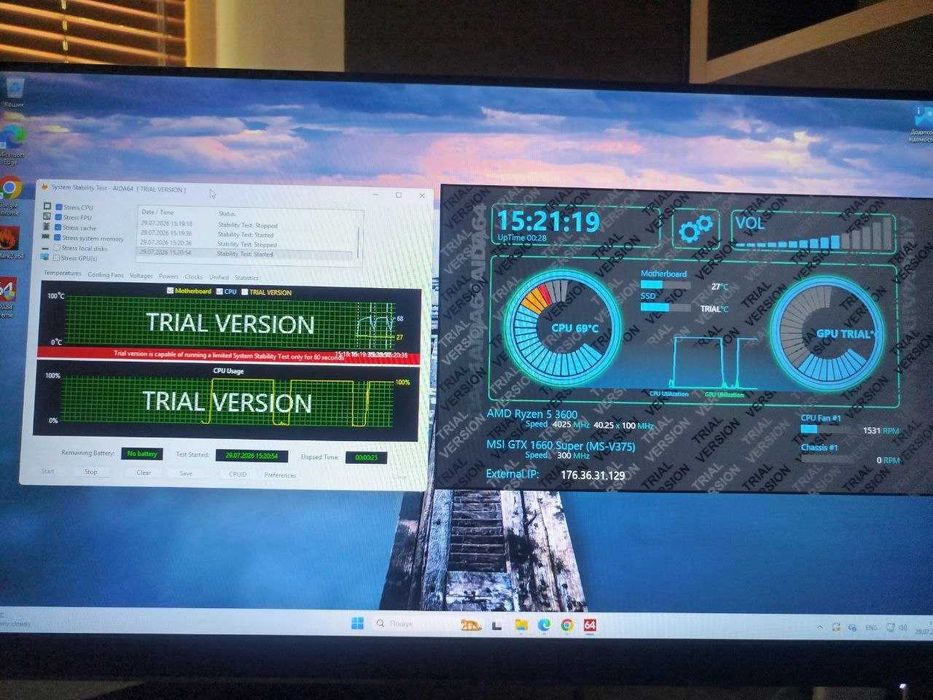
Task: Open File Explorer from taskbar
Action: [521, 624]
